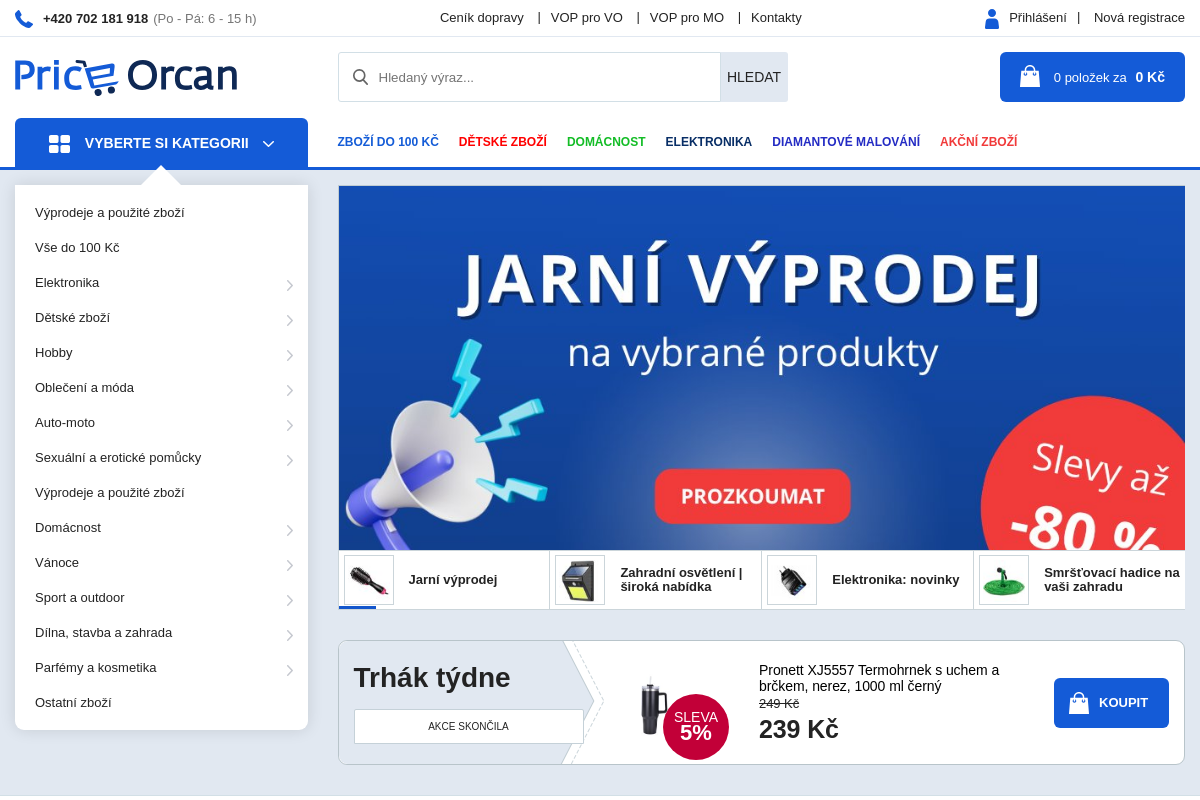Screen dimensions: 1200x800
Task: Expand the Hobby category submenu
Action: pyautogui.click(x=290, y=355)
